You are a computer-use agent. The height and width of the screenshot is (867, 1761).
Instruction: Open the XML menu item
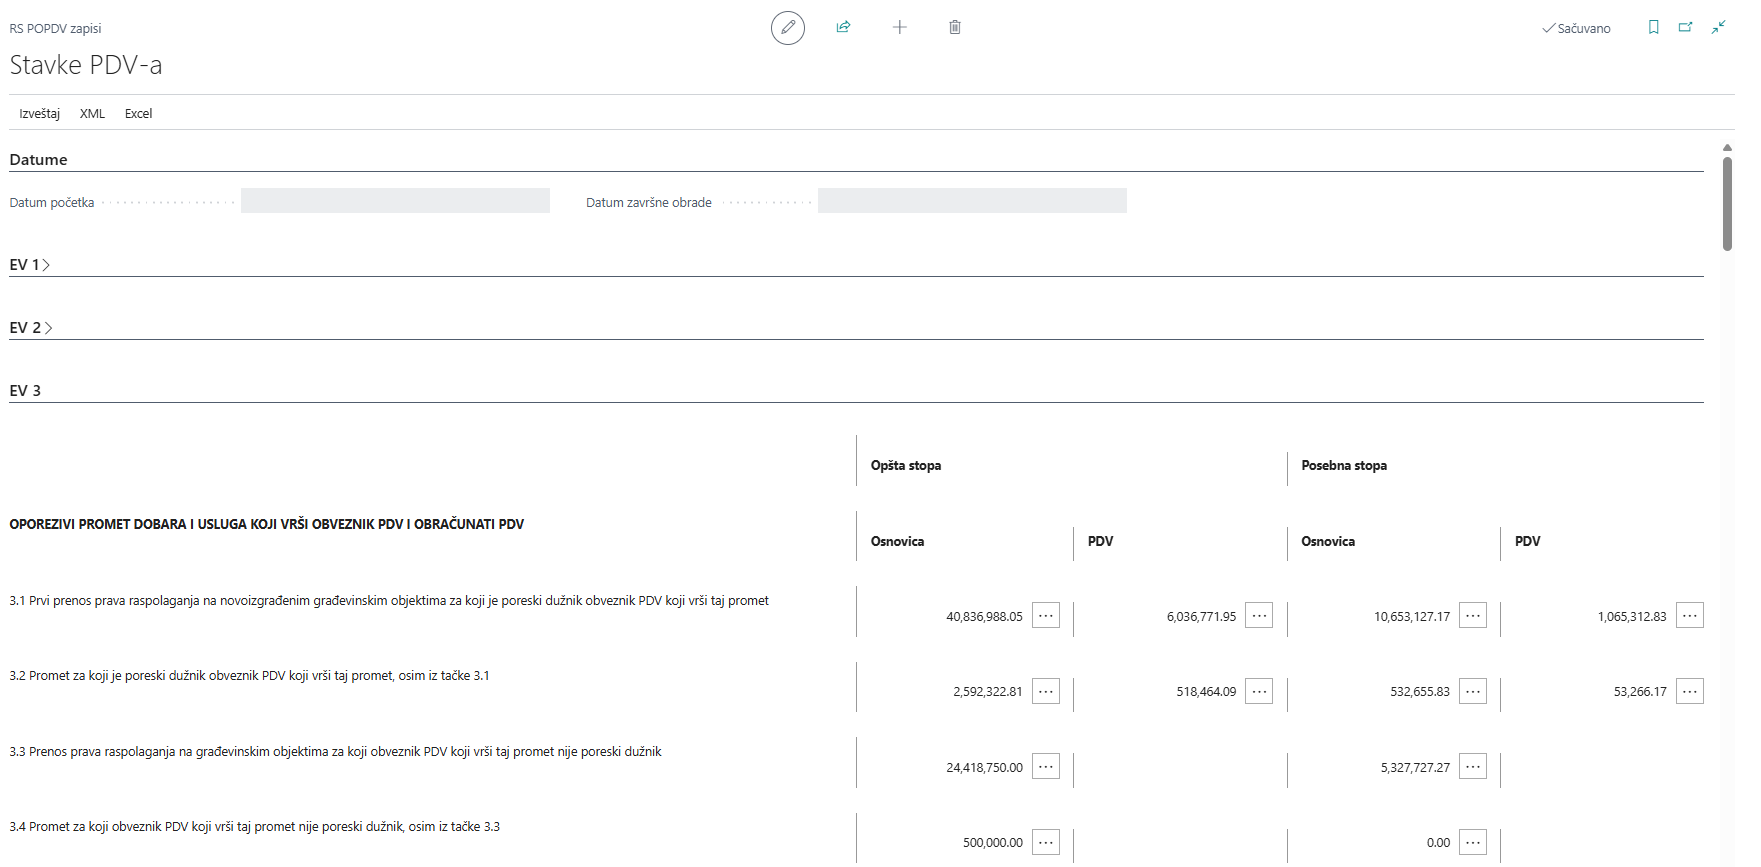point(92,114)
